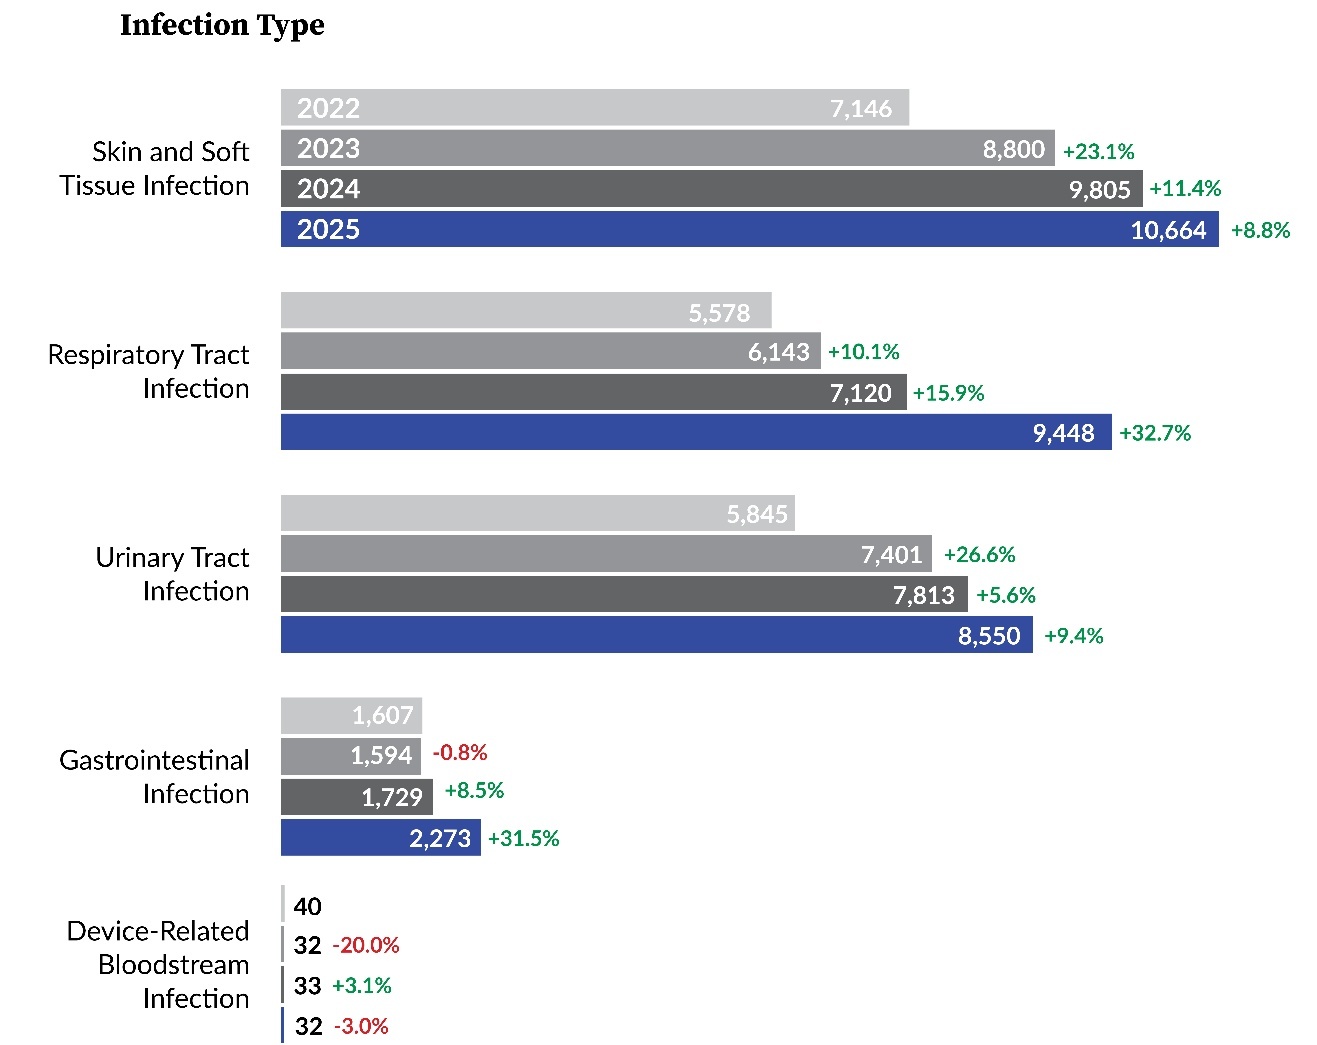Click the 2023 bar with value 8,800

point(667,149)
